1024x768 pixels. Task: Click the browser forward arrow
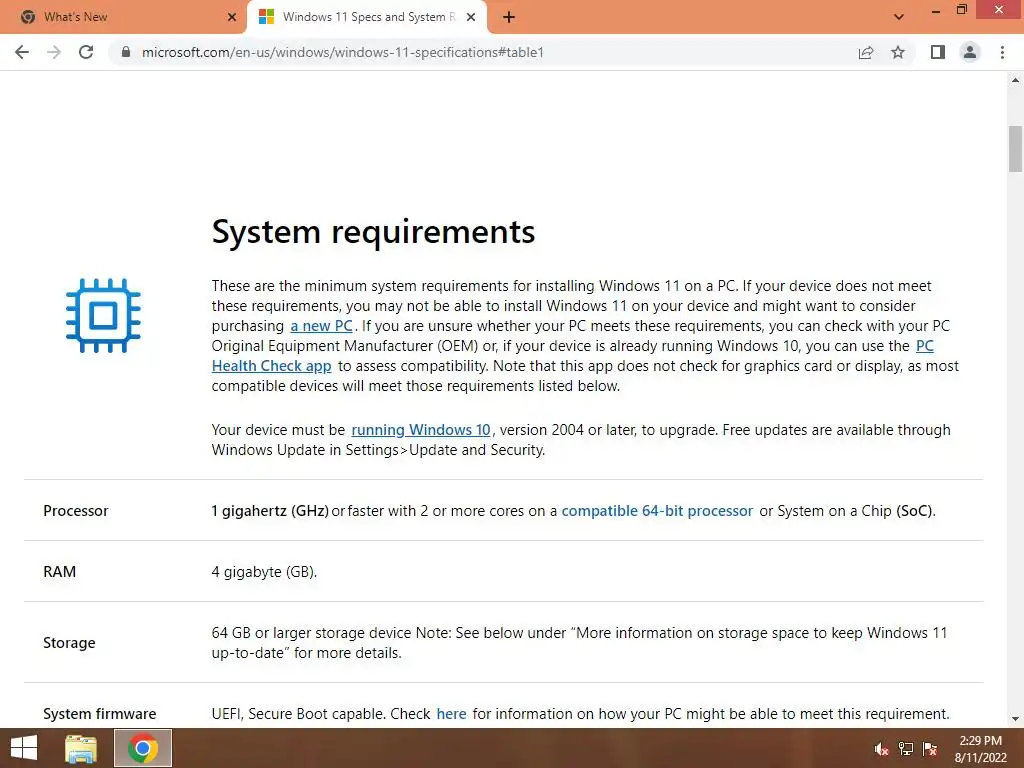pyautogui.click(x=54, y=52)
